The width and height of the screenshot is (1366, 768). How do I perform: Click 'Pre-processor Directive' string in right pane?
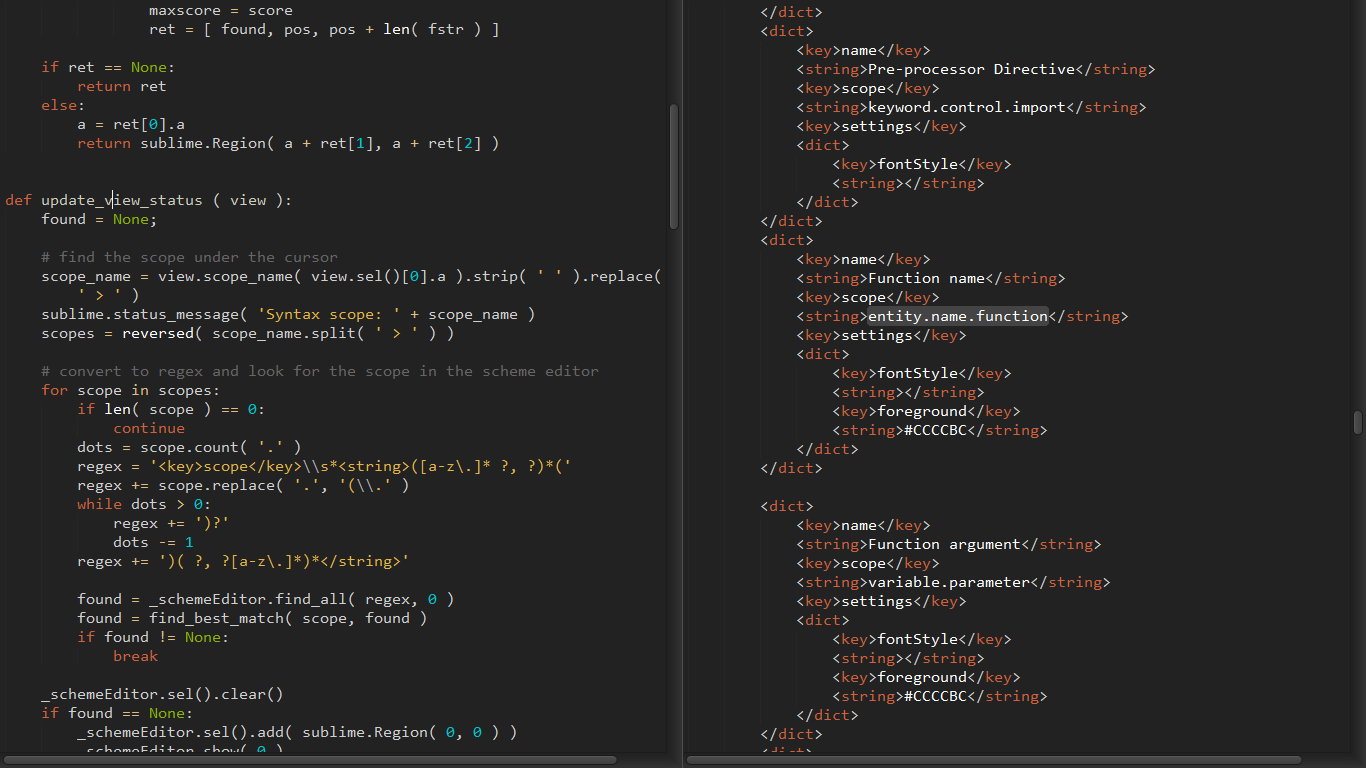pyautogui.click(x=971, y=70)
